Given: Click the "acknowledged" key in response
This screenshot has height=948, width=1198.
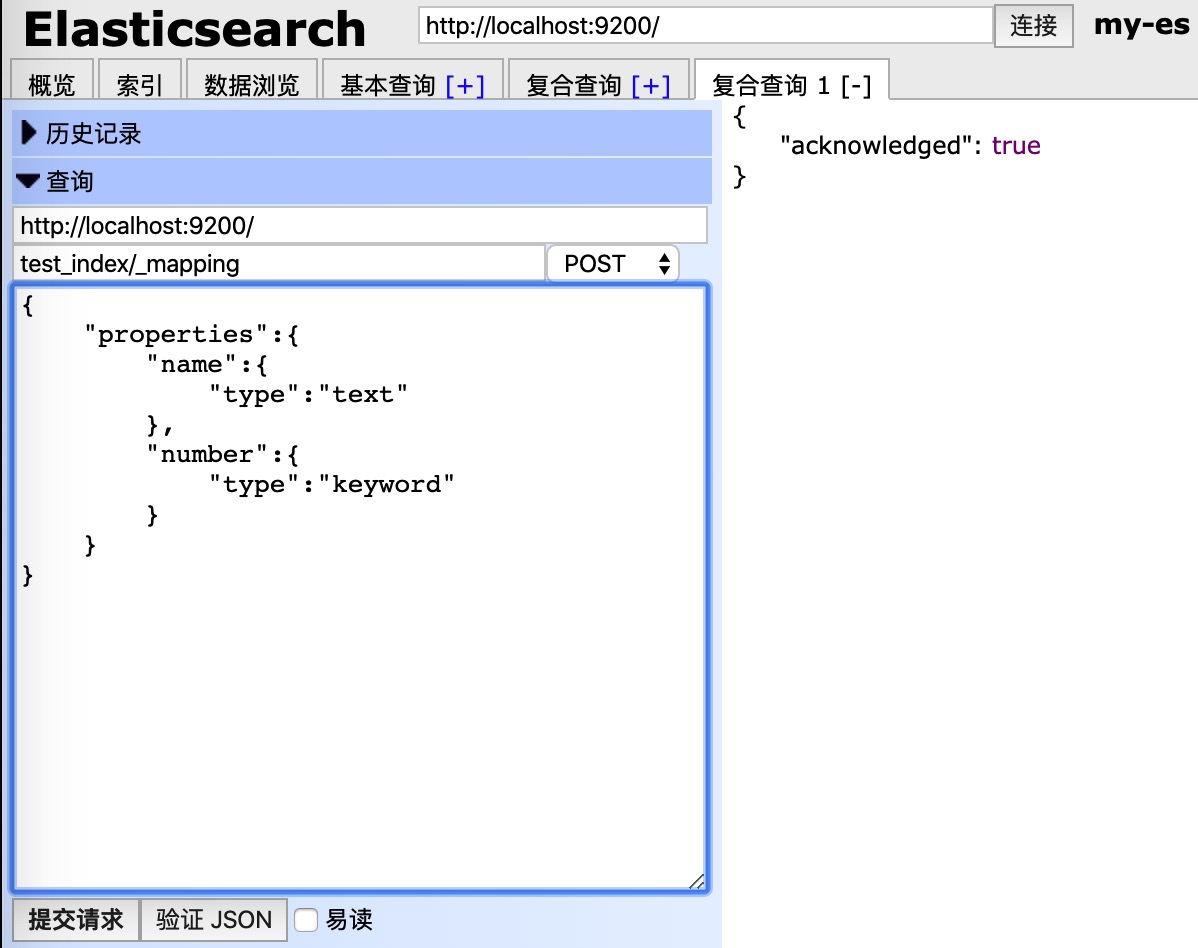Looking at the screenshot, I should 876,145.
